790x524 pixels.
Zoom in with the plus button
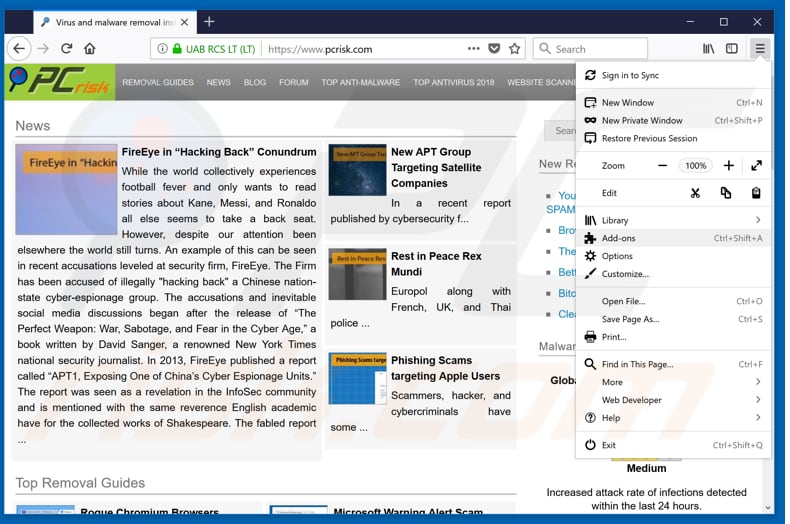click(728, 166)
